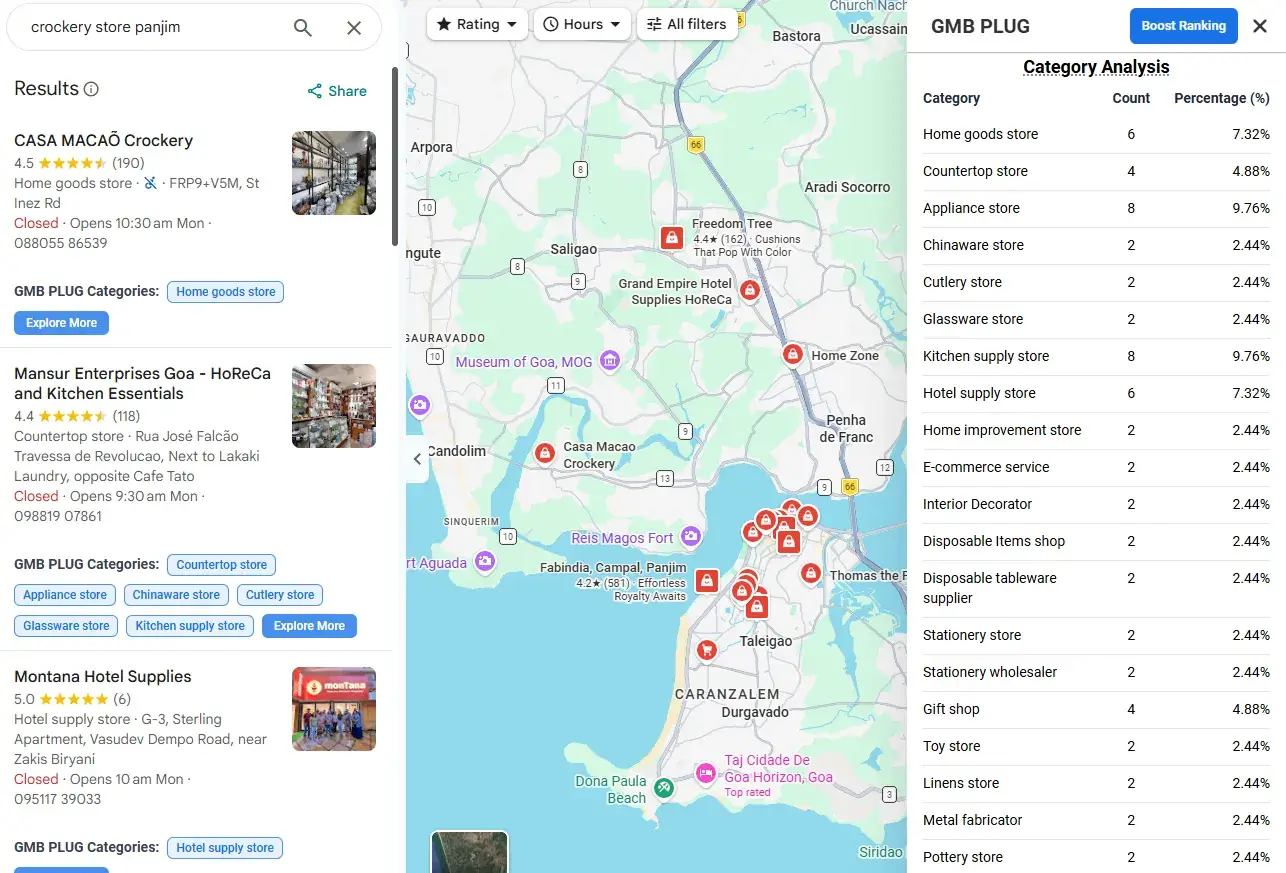The image size is (1286, 873).
Task: Click the Montana Hotel Supplies photo thumbnail
Action: tap(334, 709)
